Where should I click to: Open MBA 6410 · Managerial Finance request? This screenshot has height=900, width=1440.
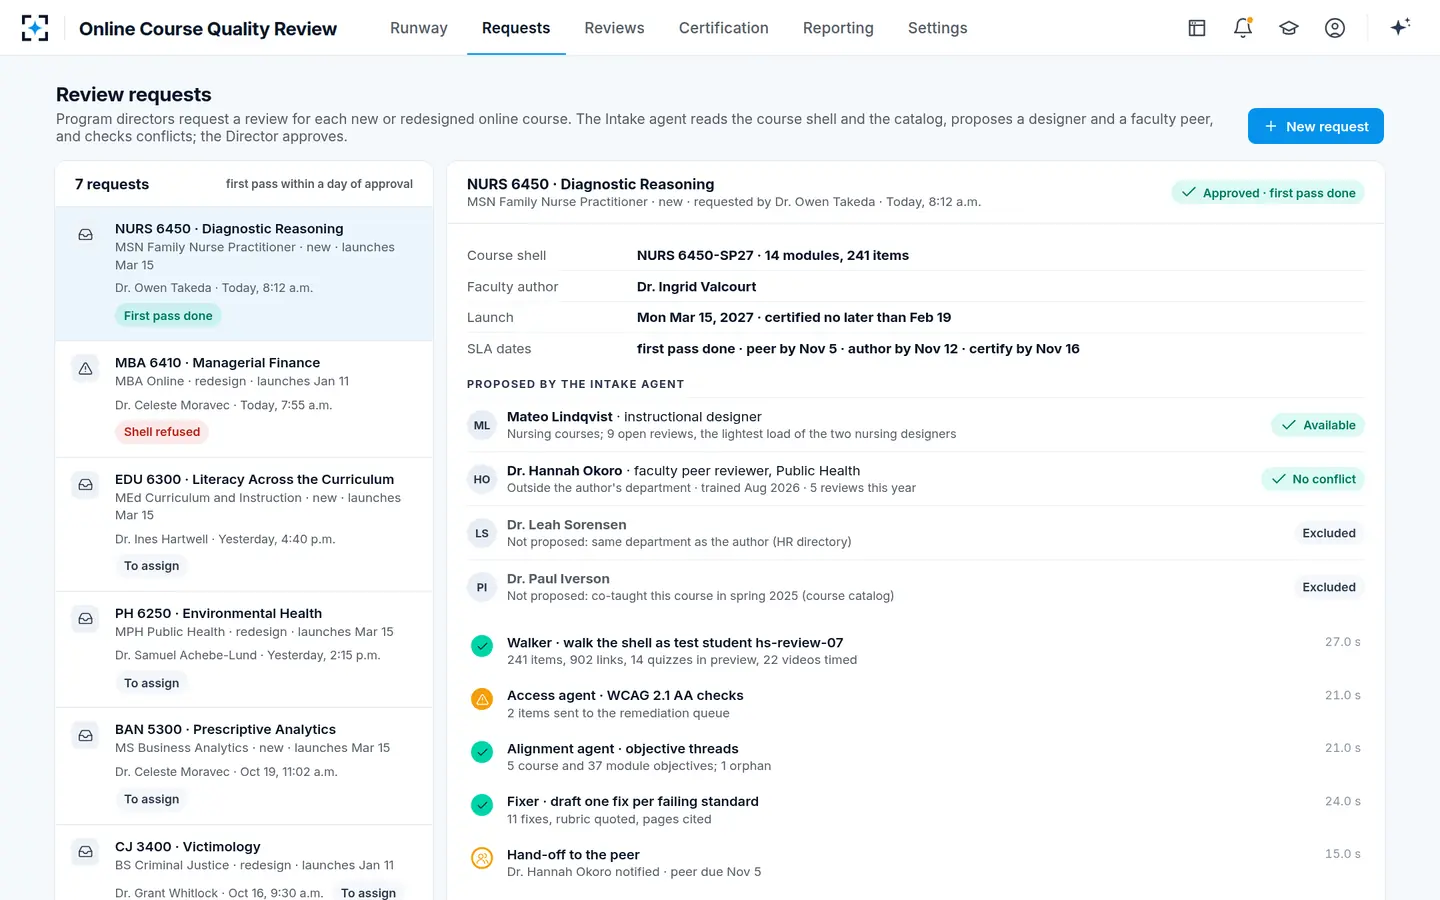tap(244, 399)
